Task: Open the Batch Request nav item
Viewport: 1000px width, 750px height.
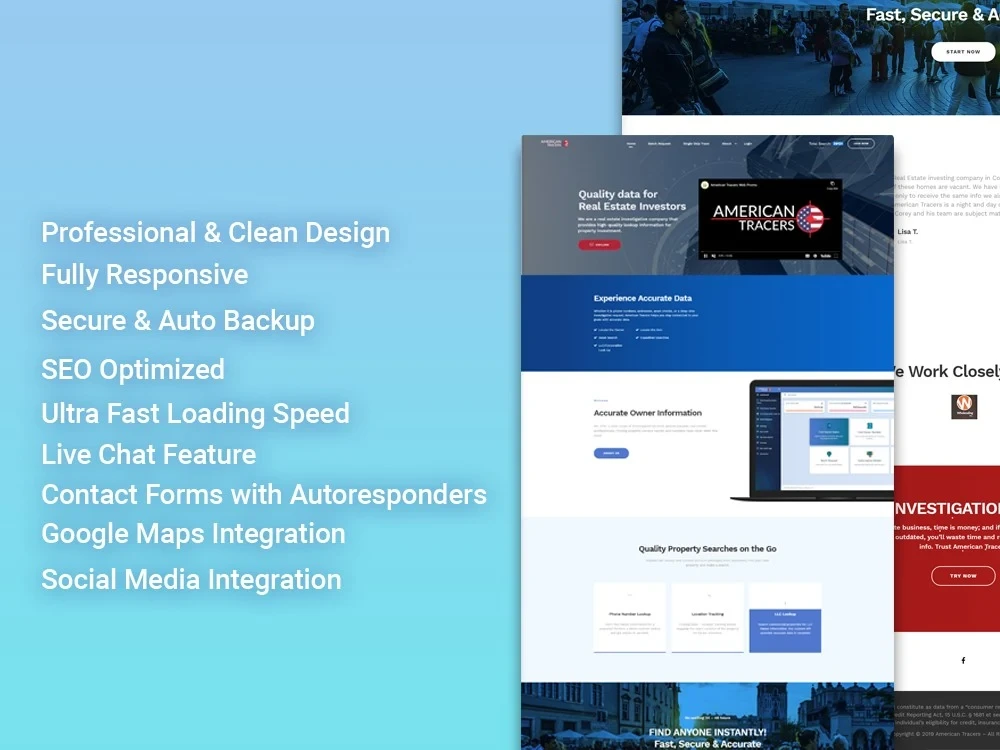Action: [659, 143]
